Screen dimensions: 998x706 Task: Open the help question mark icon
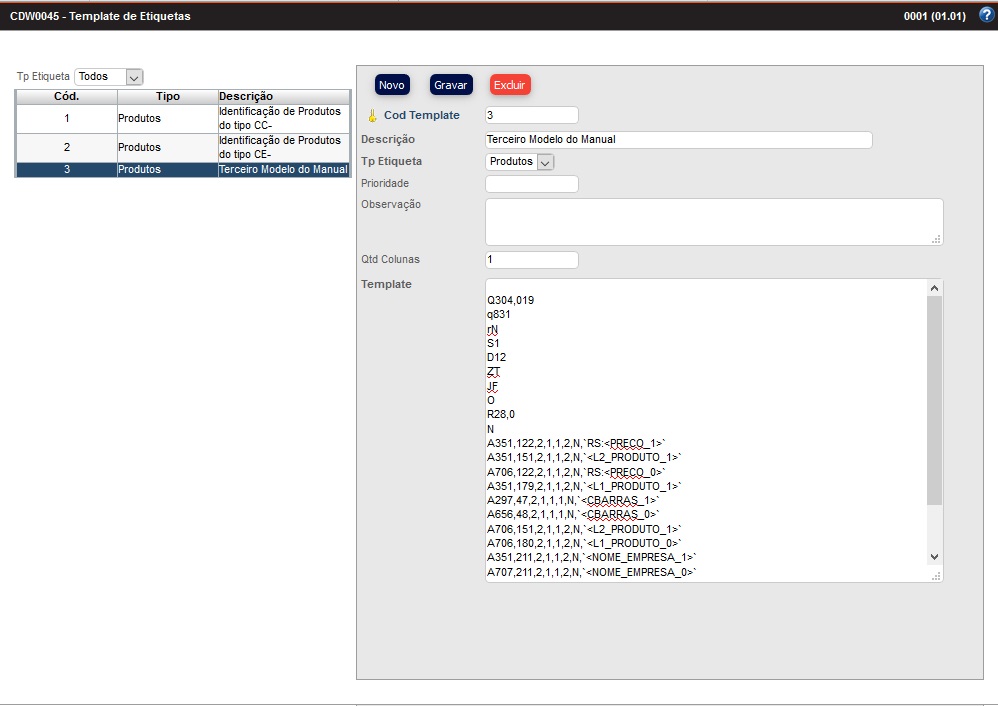pos(986,15)
